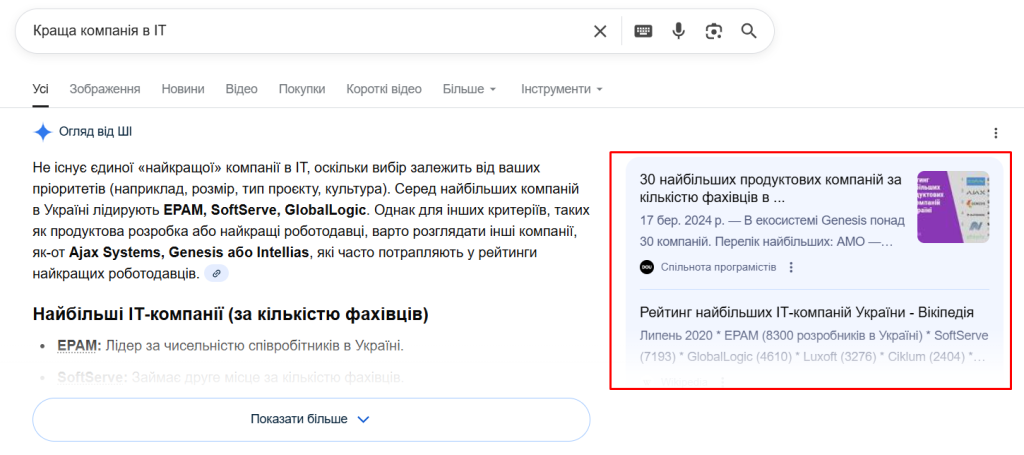Open AI overview three-dot options menu
This screenshot has height=455, width=1024.
(x=995, y=133)
